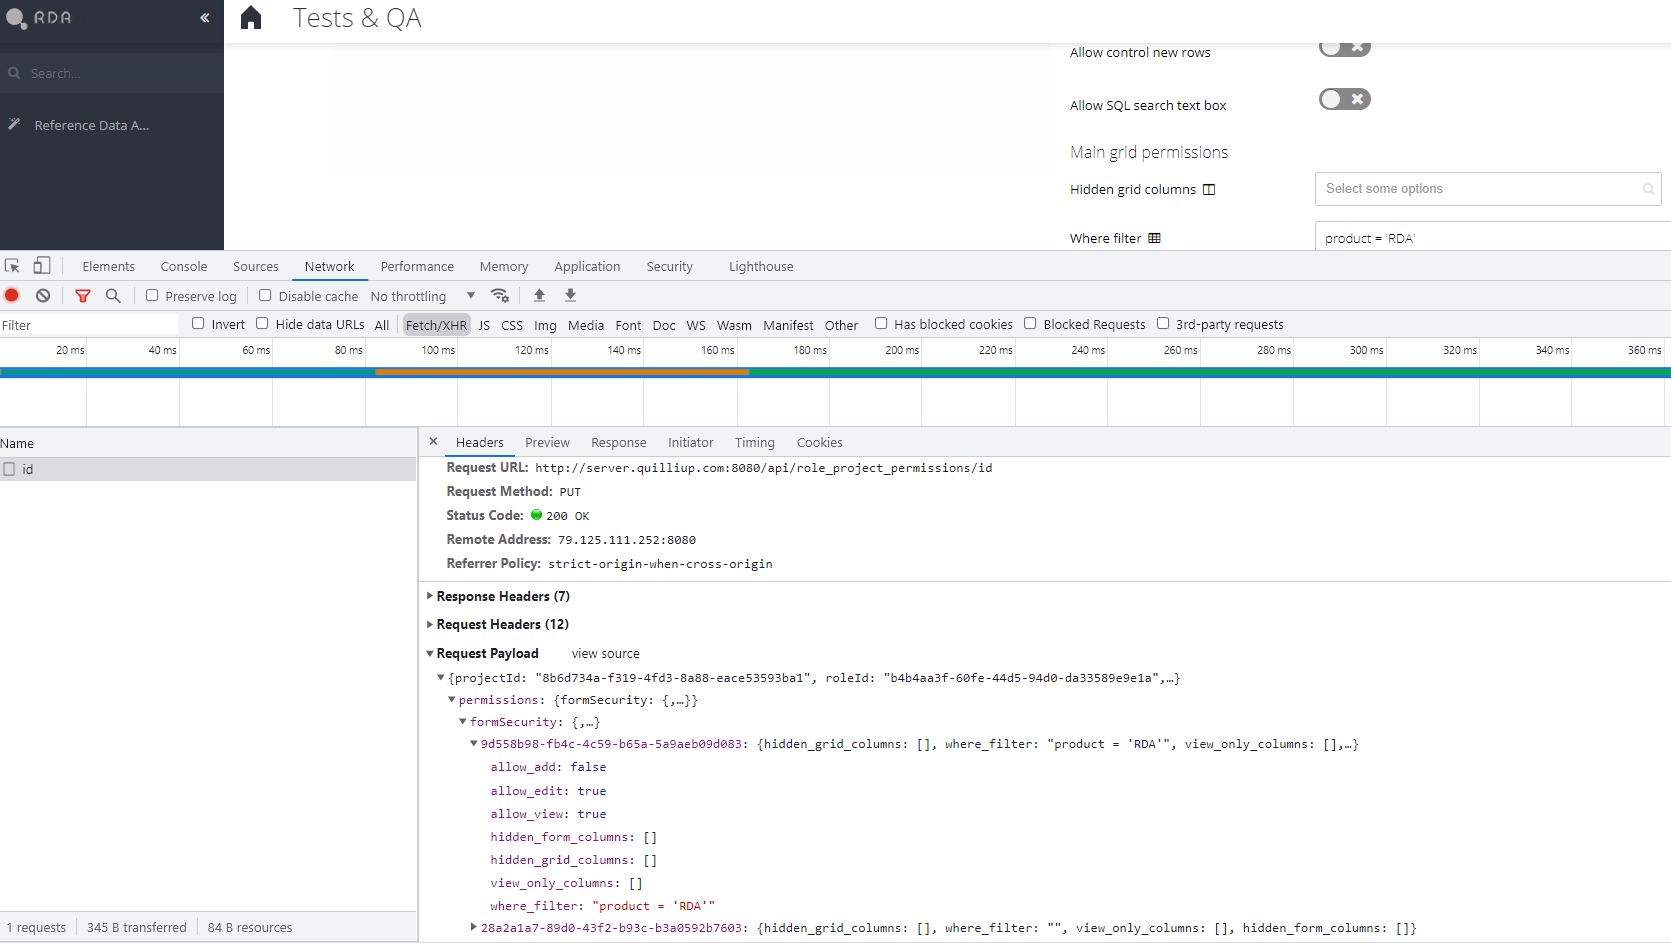Click search icon in Select some options box

pyautogui.click(x=1648, y=189)
